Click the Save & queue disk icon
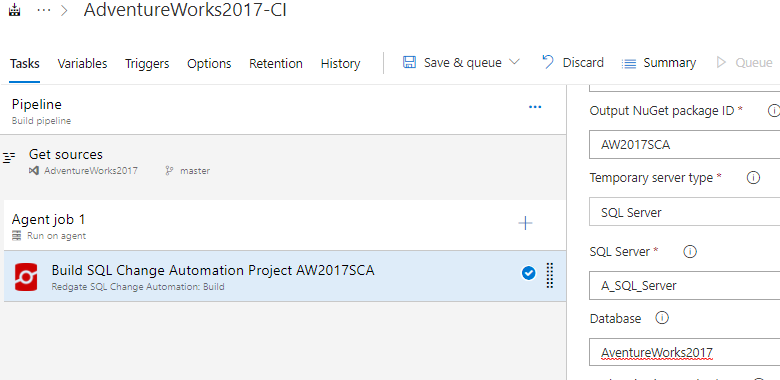This screenshot has width=780, height=380. click(409, 63)
